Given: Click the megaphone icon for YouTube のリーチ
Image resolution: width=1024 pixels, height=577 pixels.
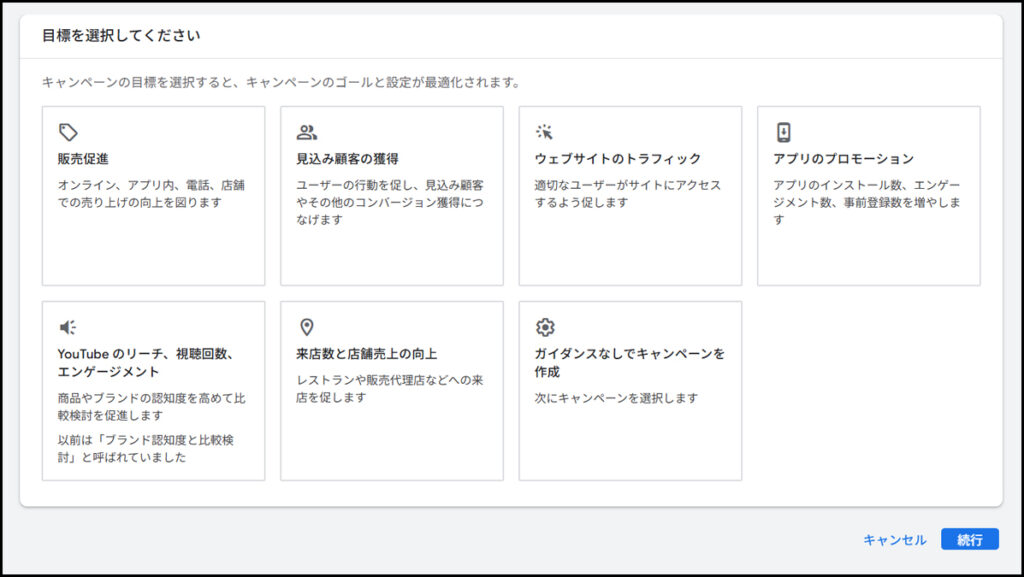Looking at the screenshot, I should 68,327.
